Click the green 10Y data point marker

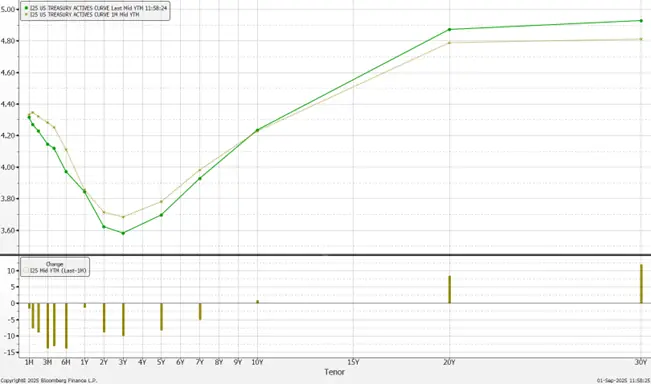click(257, 130)
